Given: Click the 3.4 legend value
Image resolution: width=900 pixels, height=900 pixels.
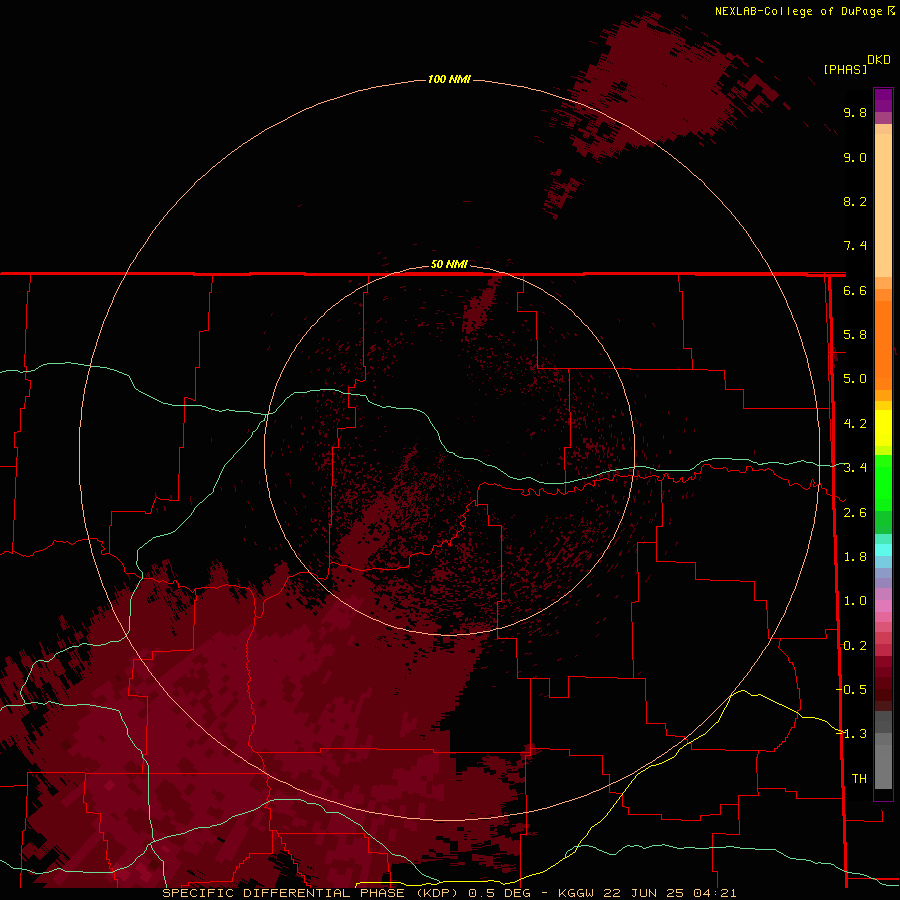Looking at the screenshot, I should pyautogui.click(x=855, y=468).
